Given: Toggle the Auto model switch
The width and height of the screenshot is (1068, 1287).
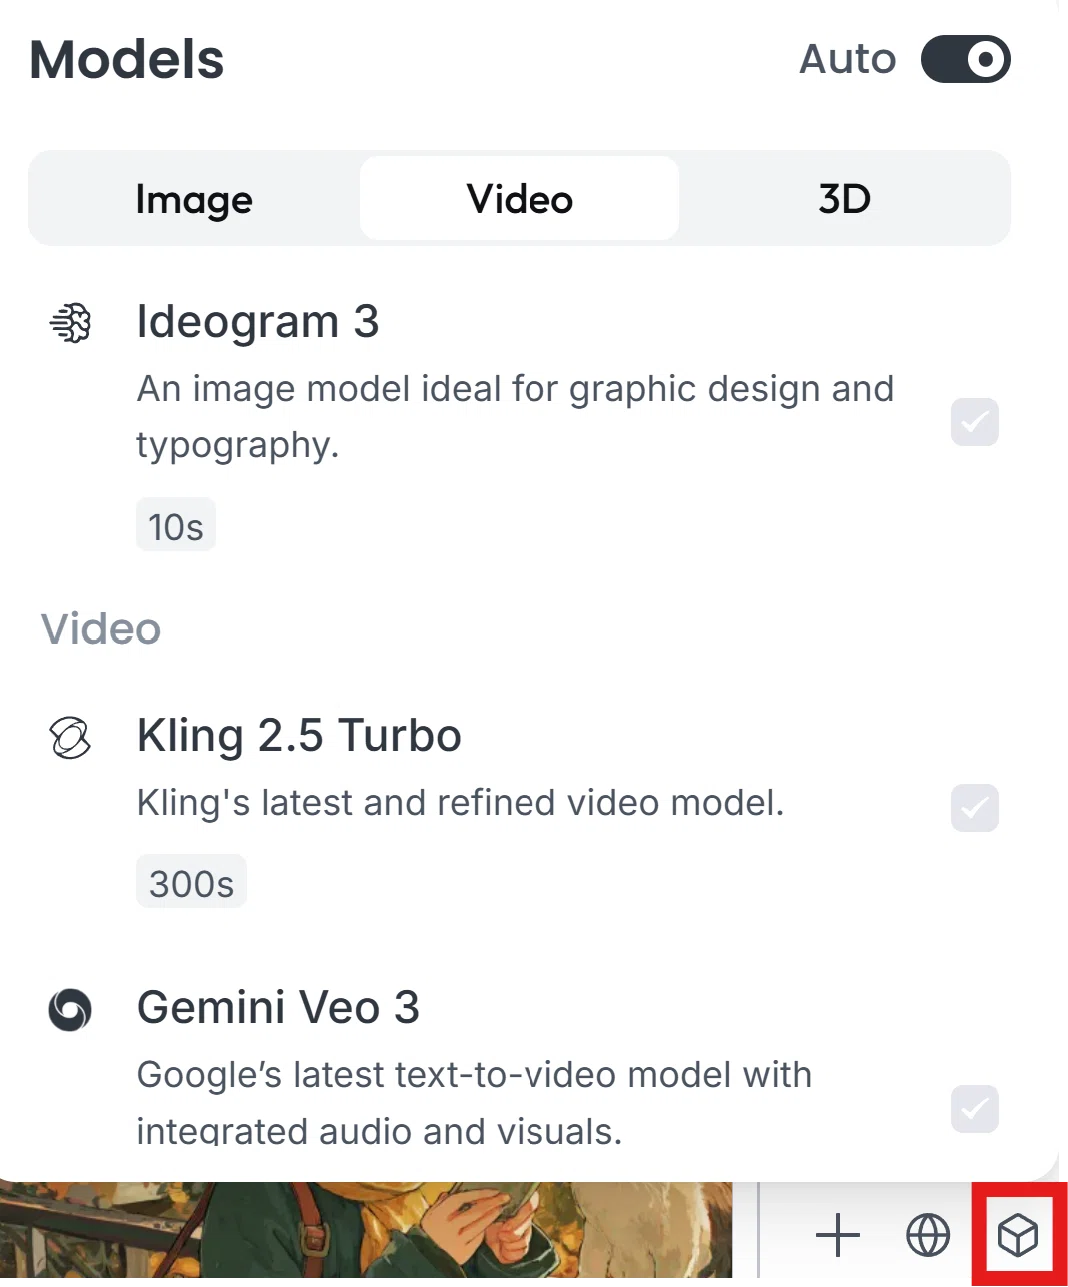Looking at the screenshot, I should click(965, 59).
